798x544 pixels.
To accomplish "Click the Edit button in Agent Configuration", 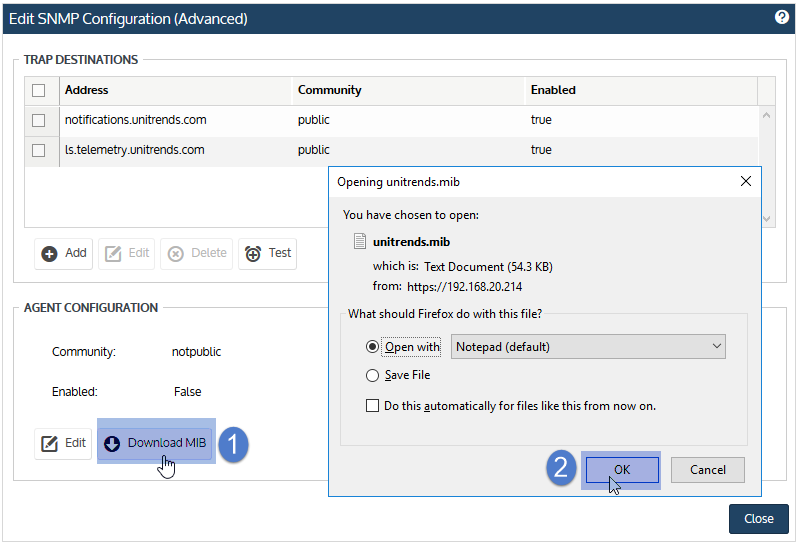I will click(63, 443).
